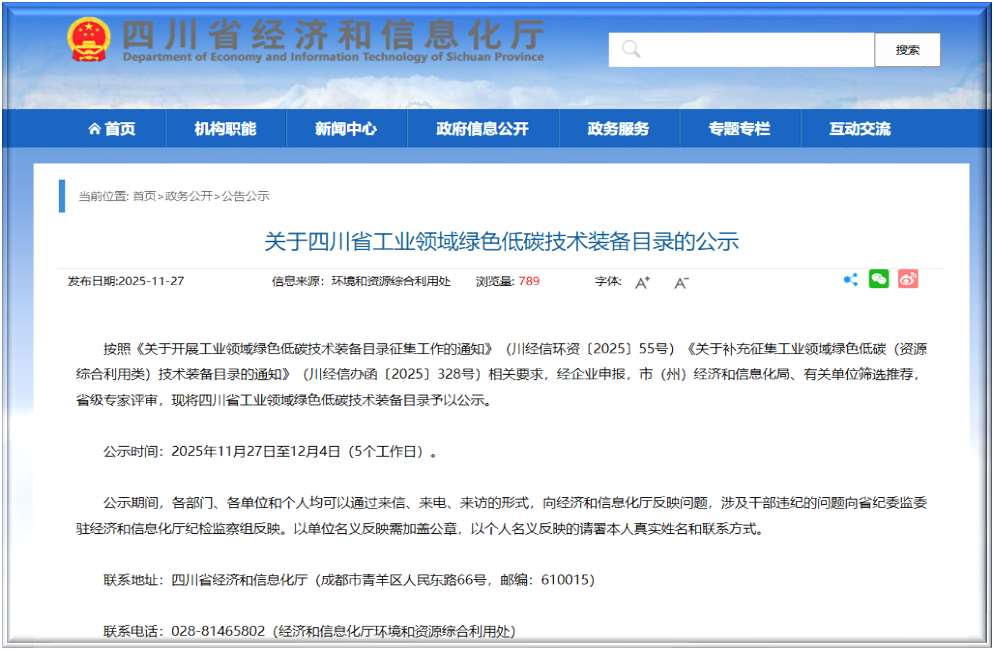Select the 机构职能 menu item
994x650 pixels.
click(226, 128)
